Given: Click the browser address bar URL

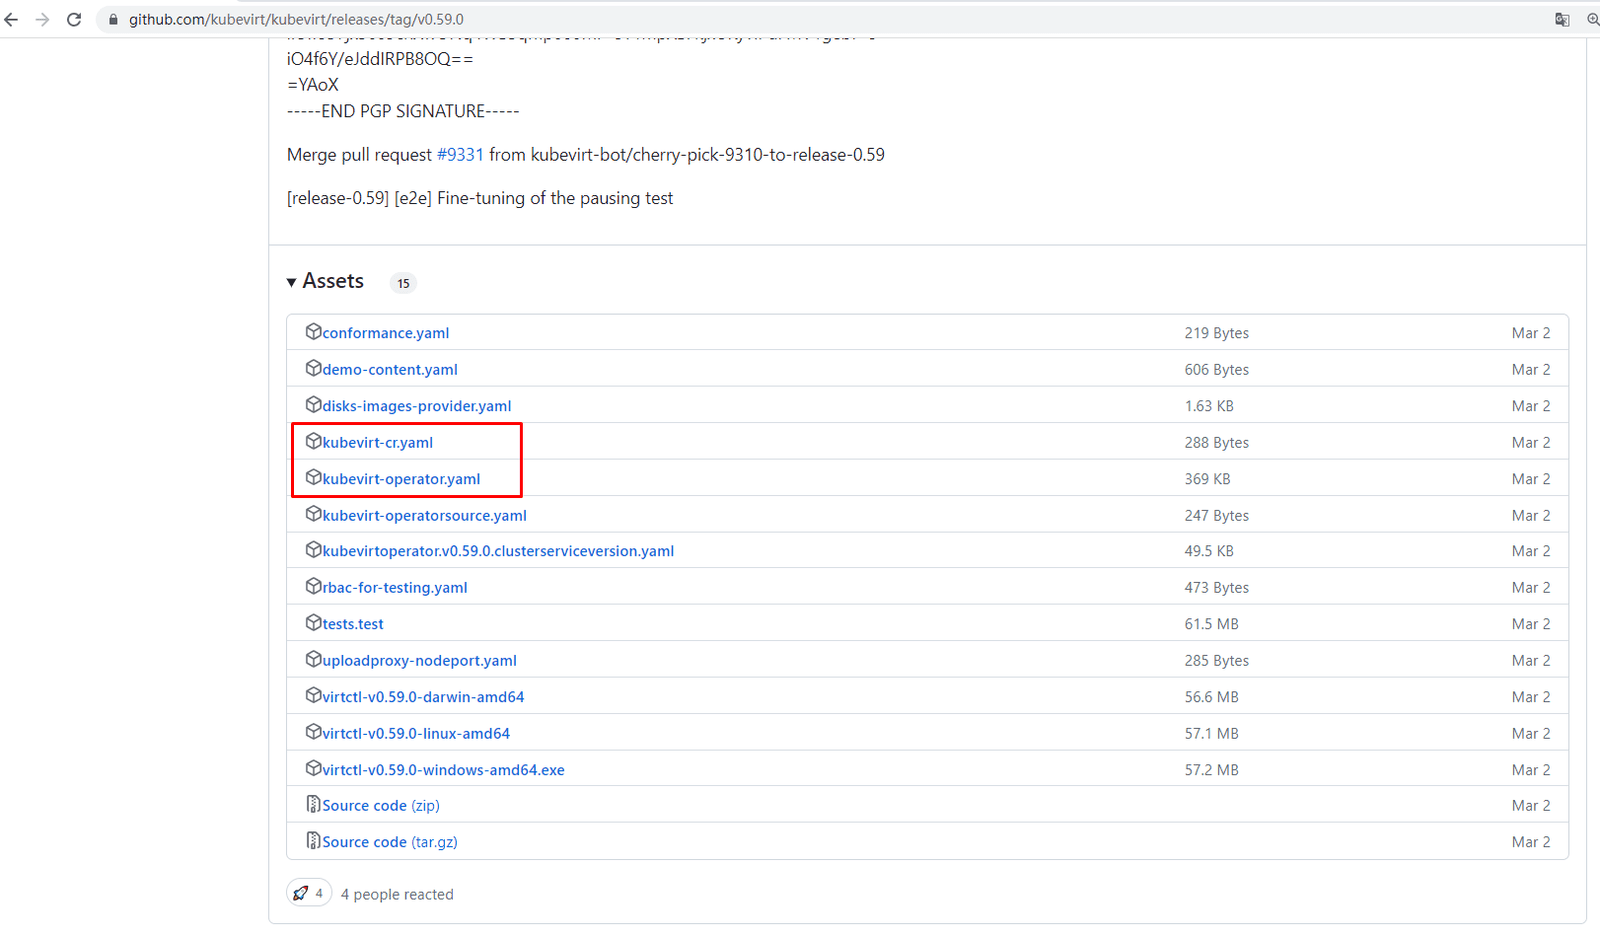Looking at the screenshot, I should point(296,19).
